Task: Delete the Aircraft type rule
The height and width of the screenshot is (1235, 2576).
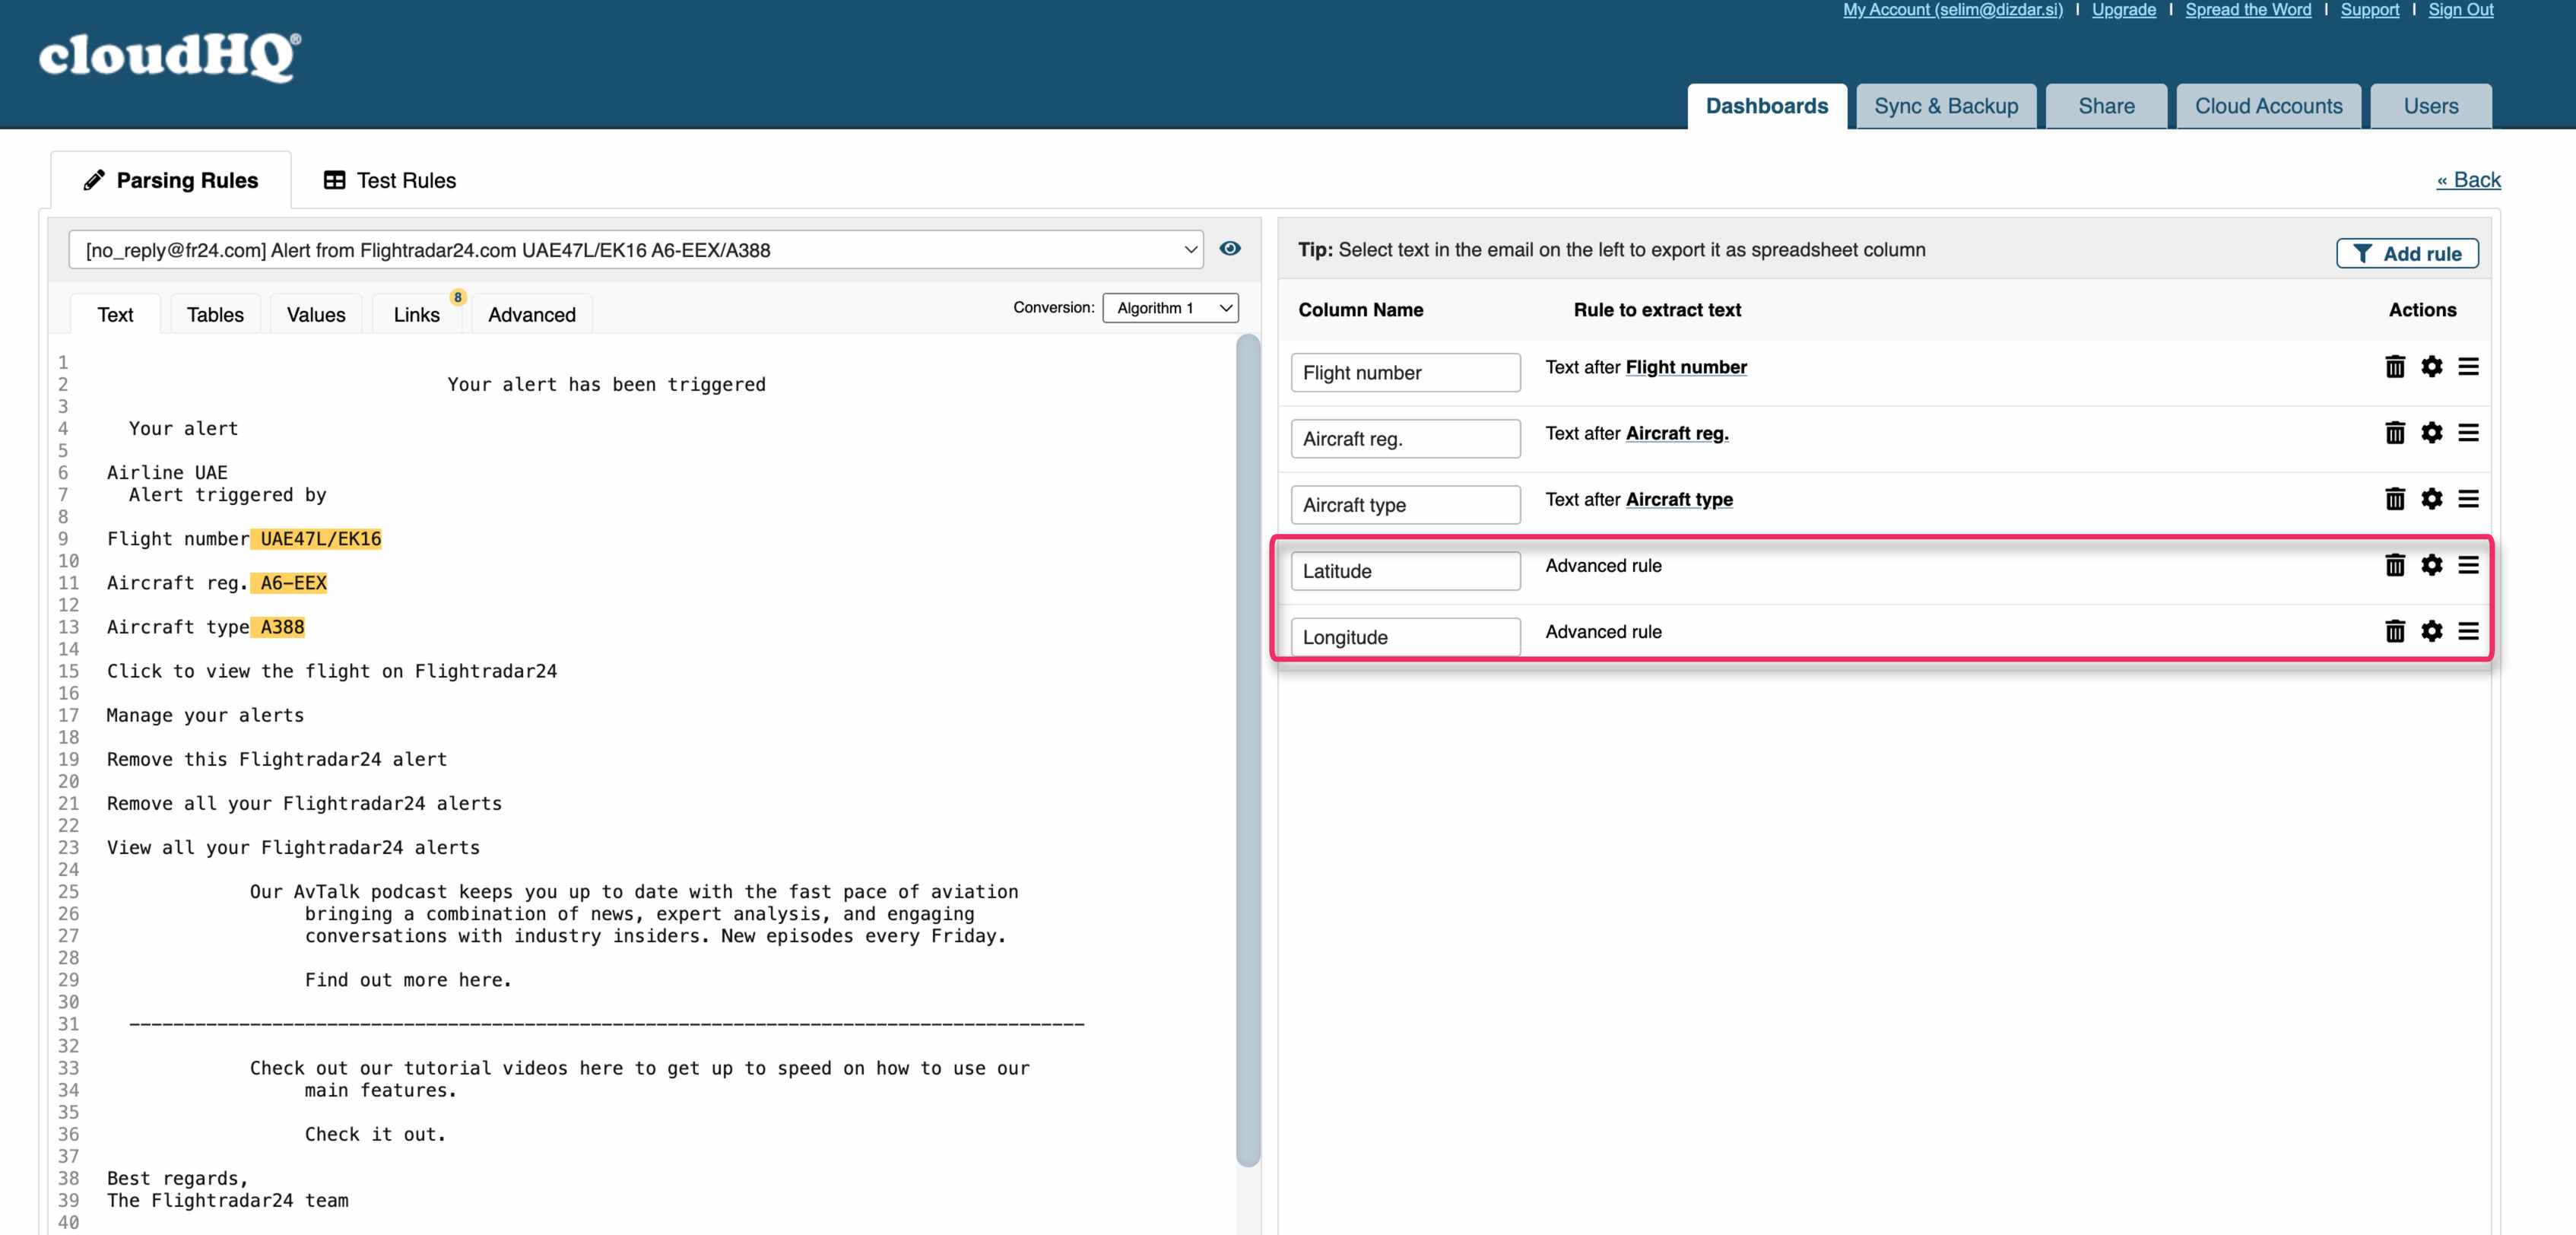Action: [2394, 499]
